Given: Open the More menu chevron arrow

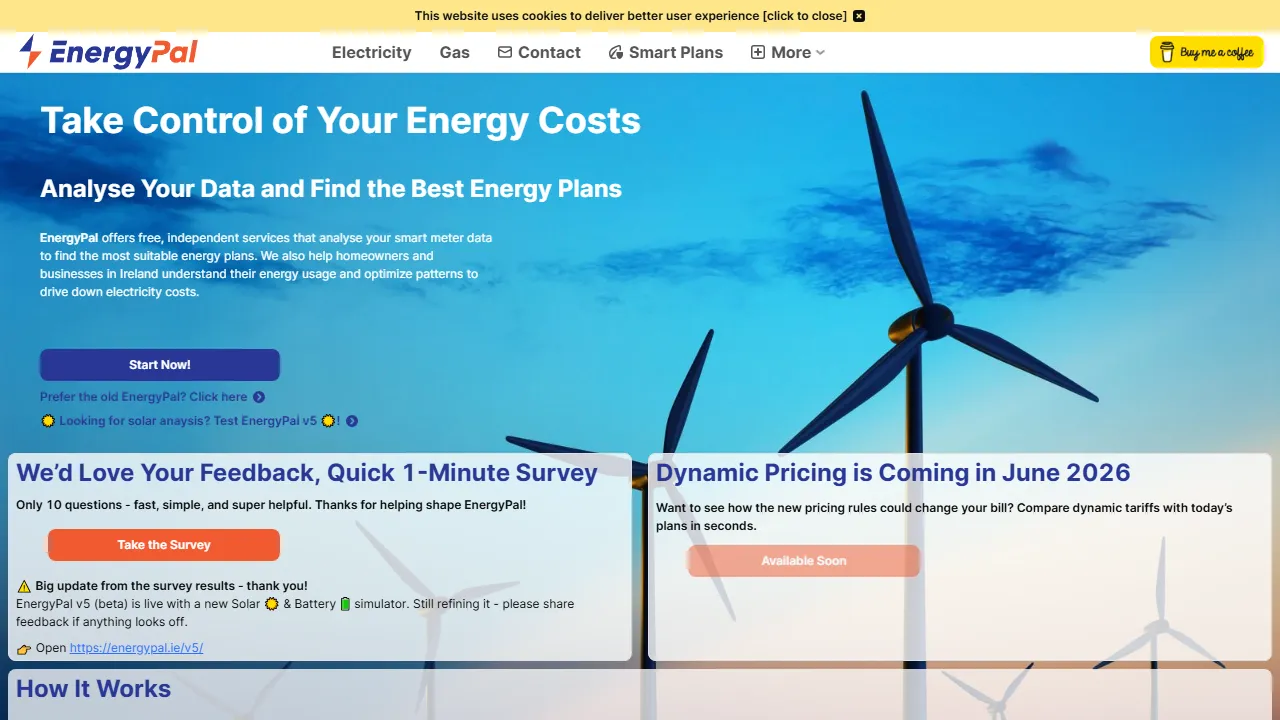Looking at the screenshot, I should [x=819, y=52].
